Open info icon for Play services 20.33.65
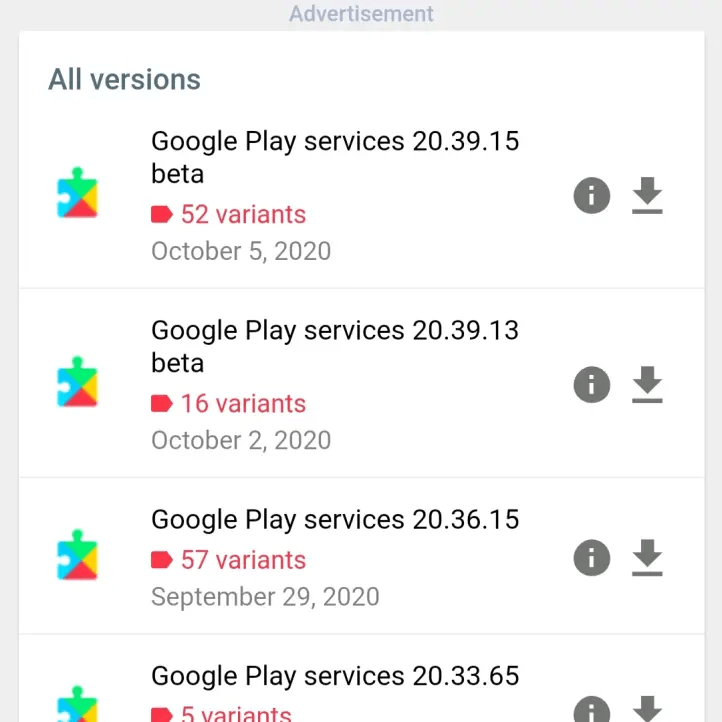 591,710
